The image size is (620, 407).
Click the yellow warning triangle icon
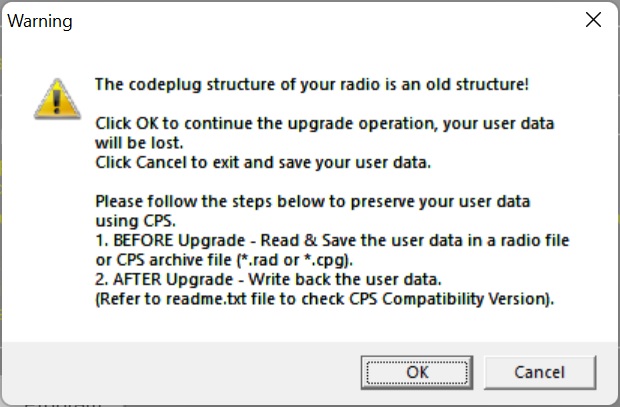[x=57, y=99]
